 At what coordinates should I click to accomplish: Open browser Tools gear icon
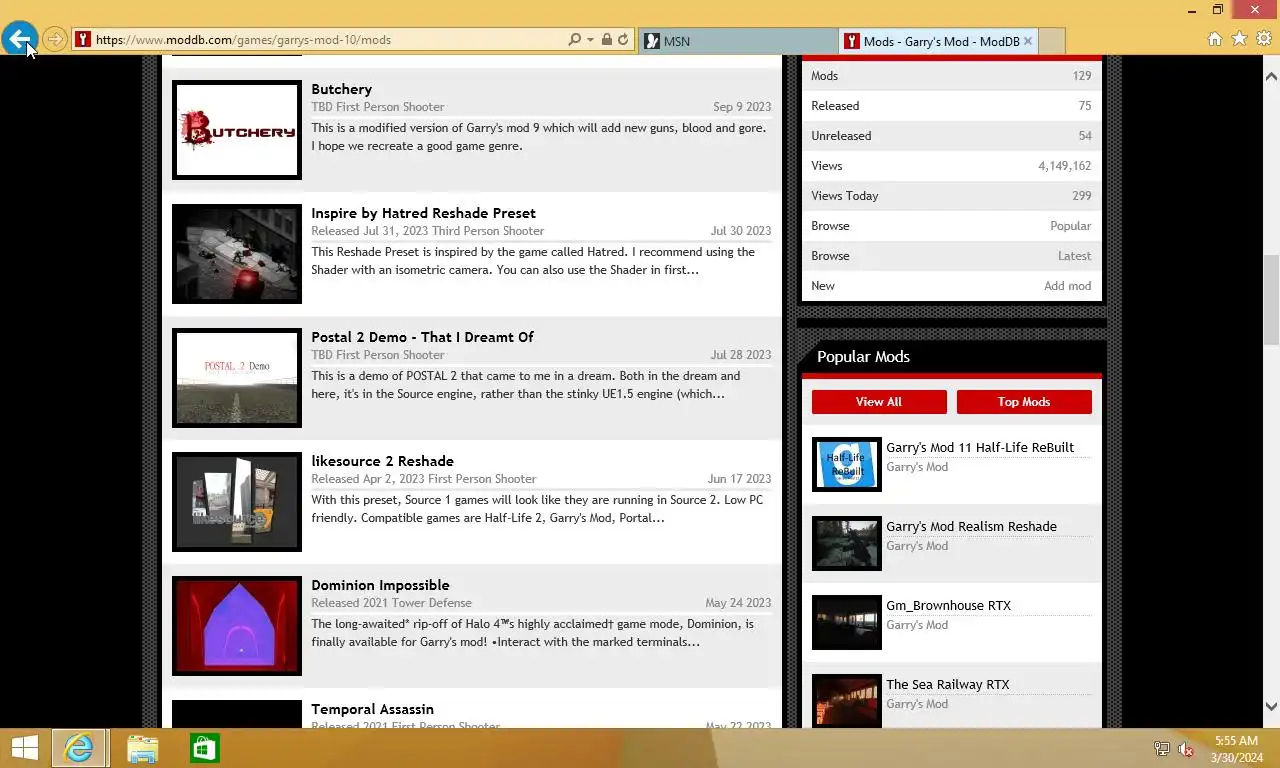click(1264, 39)
